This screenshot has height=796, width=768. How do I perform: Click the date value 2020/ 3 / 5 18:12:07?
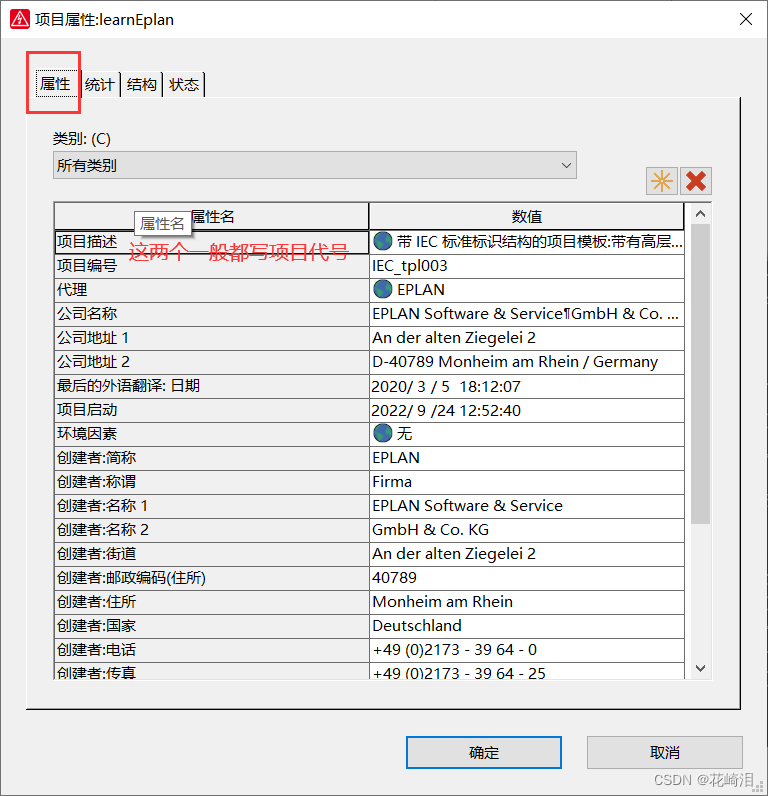(x=526, y=386)
